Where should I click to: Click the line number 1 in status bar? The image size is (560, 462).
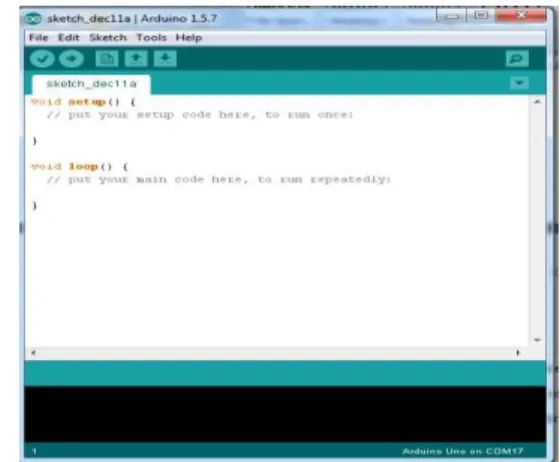[x=34, y=451]
